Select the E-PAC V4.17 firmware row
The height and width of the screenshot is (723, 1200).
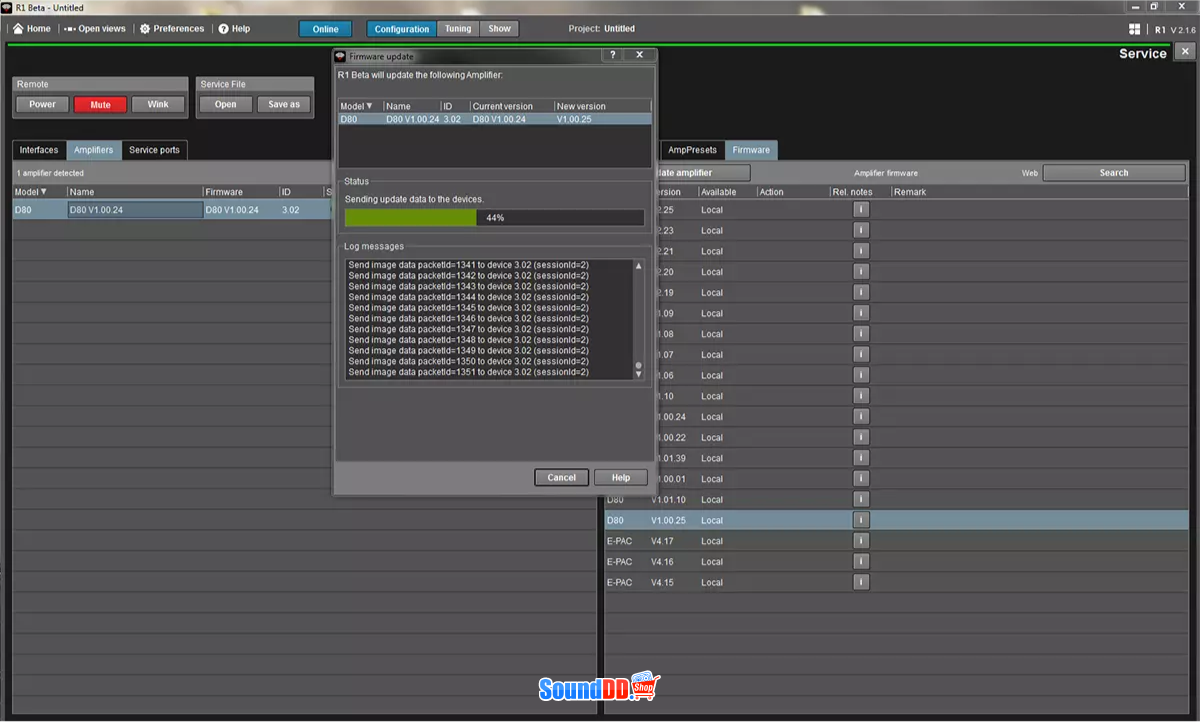coord(896,541)
